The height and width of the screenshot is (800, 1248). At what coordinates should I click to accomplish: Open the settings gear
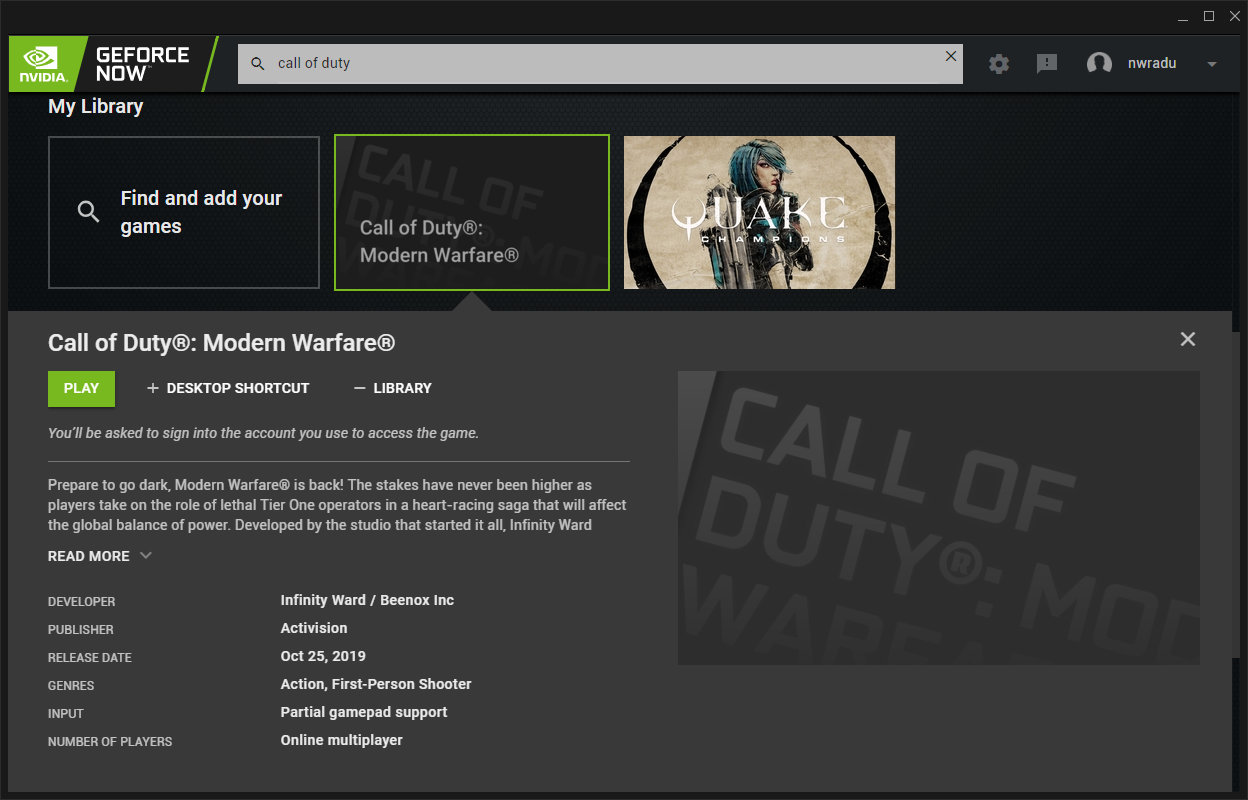pos(999,64)
